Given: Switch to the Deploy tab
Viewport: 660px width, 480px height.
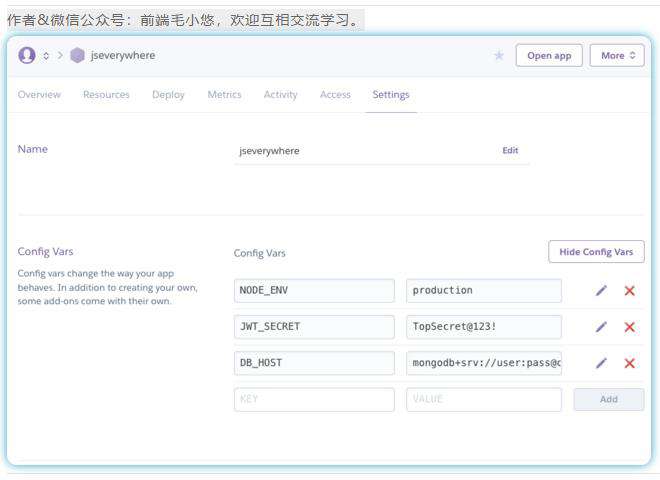Looking at the screenshot, I should click(168, 95).
